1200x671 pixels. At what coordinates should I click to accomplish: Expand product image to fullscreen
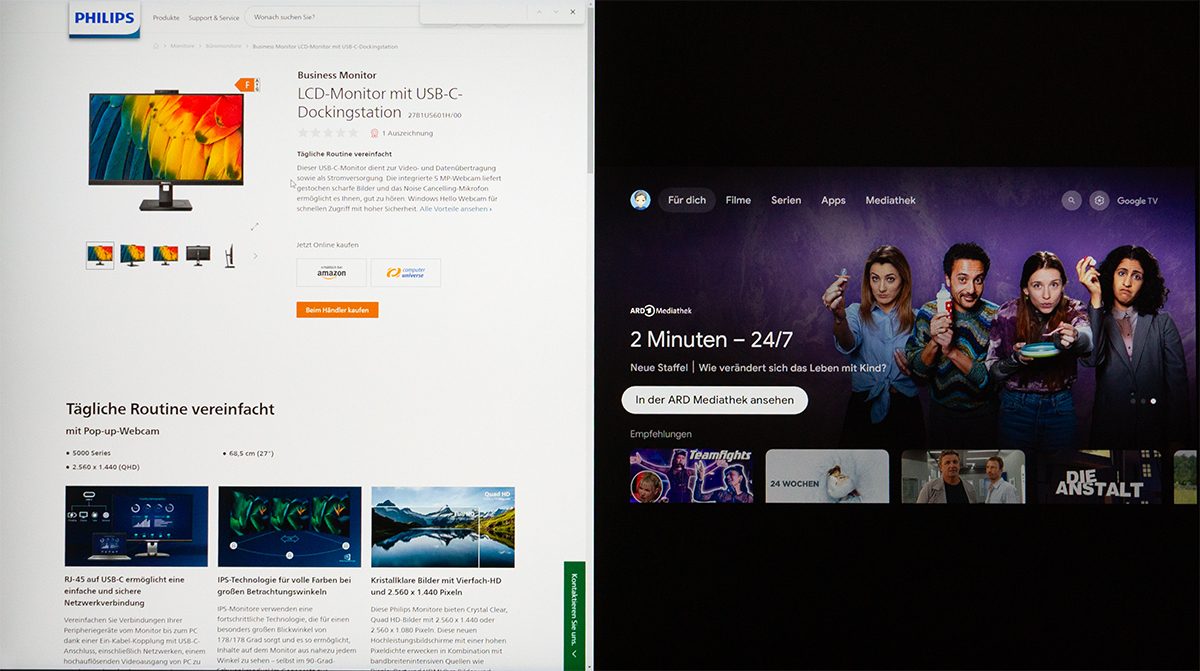pyautogui.click(x=254, y=227)
